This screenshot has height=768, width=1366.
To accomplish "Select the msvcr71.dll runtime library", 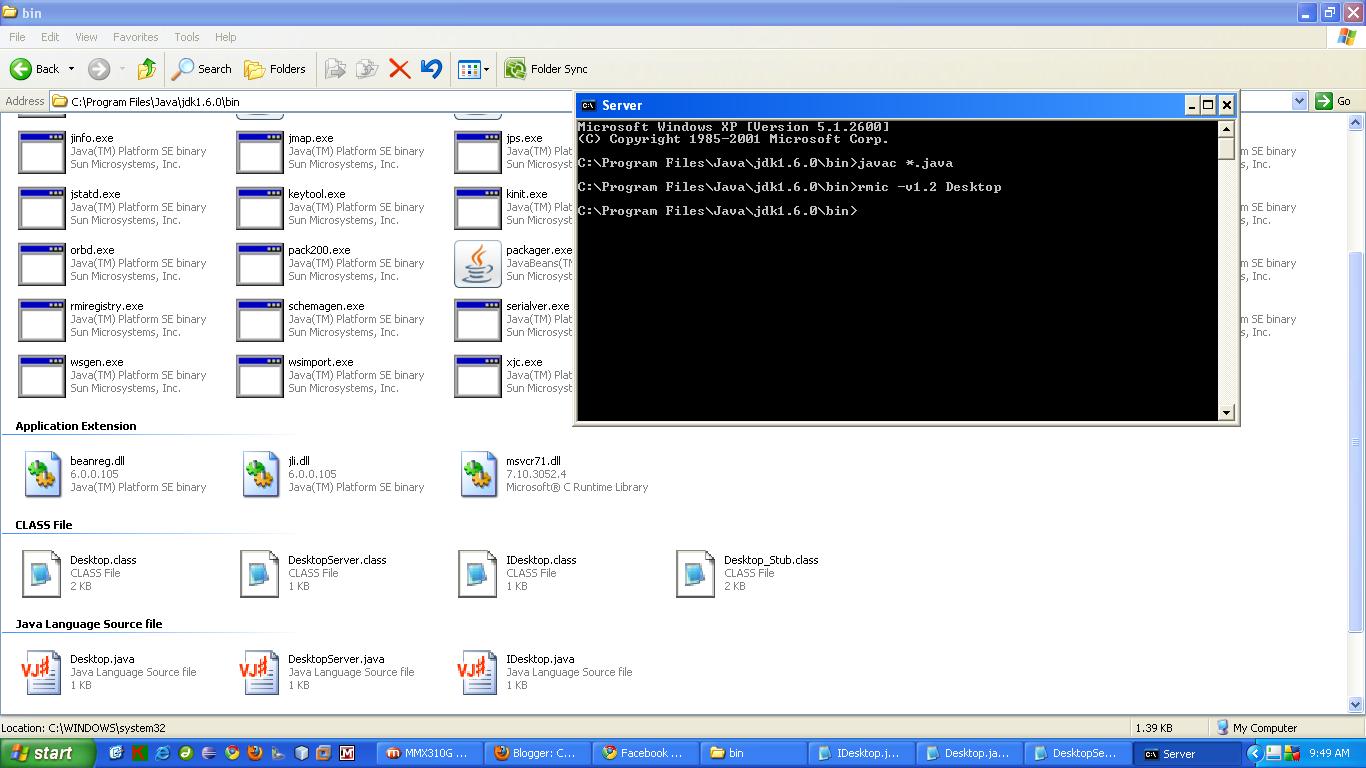I will 477,473.
